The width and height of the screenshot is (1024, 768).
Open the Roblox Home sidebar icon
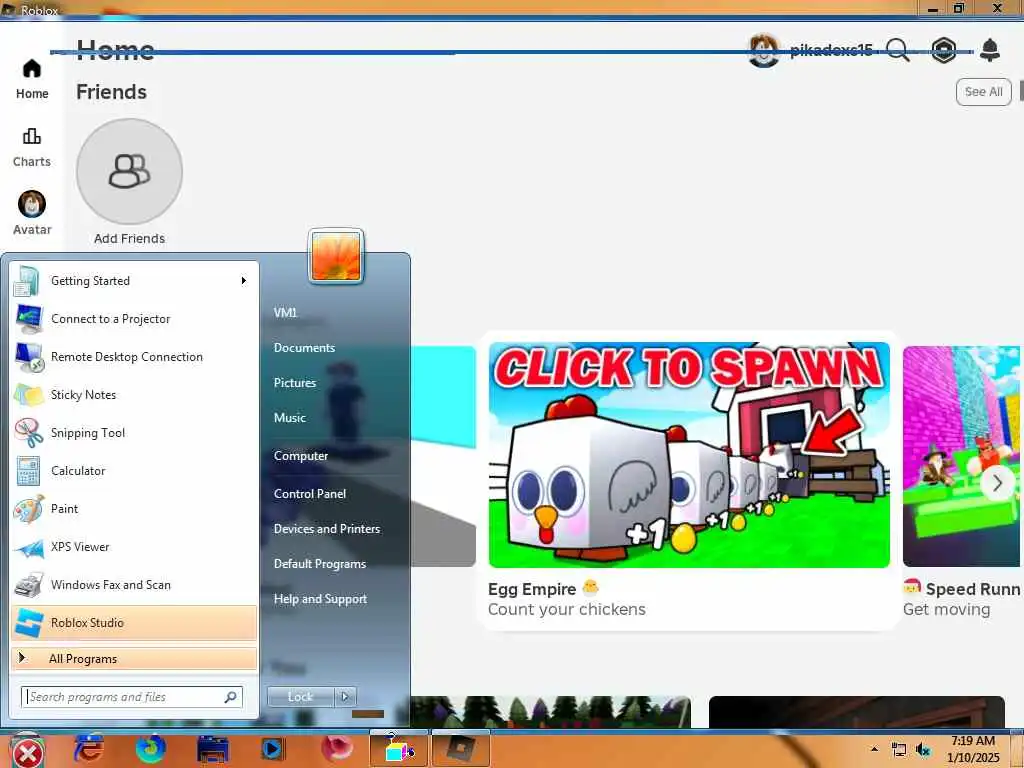(31, 69)
